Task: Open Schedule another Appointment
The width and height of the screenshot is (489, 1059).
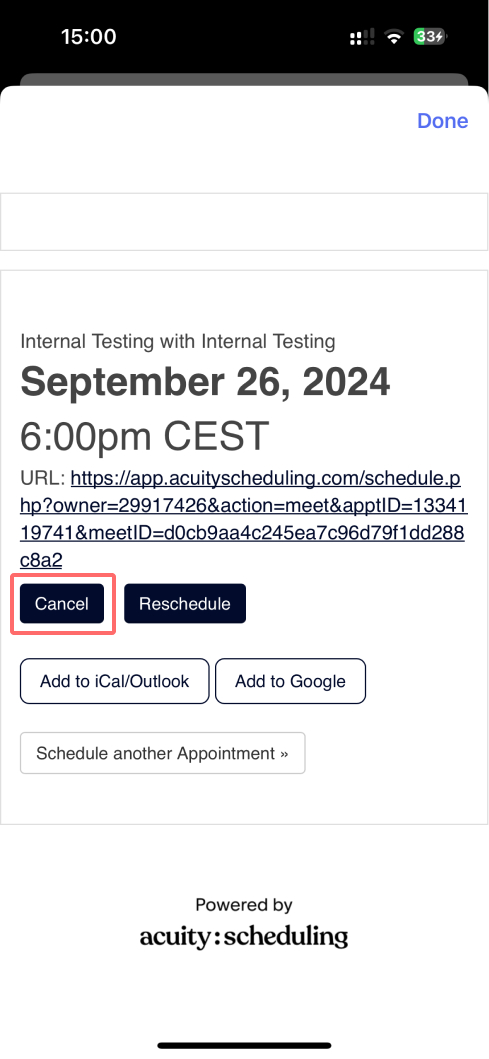Action: pos(163,753)
